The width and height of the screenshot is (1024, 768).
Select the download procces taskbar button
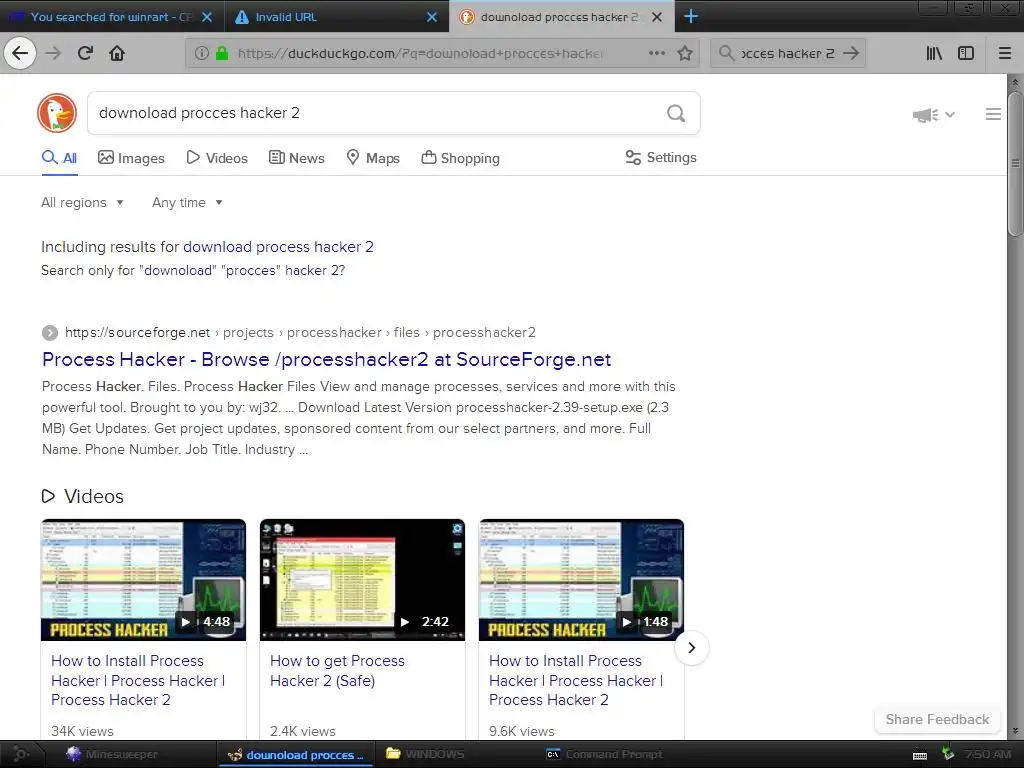click(295, 754)
